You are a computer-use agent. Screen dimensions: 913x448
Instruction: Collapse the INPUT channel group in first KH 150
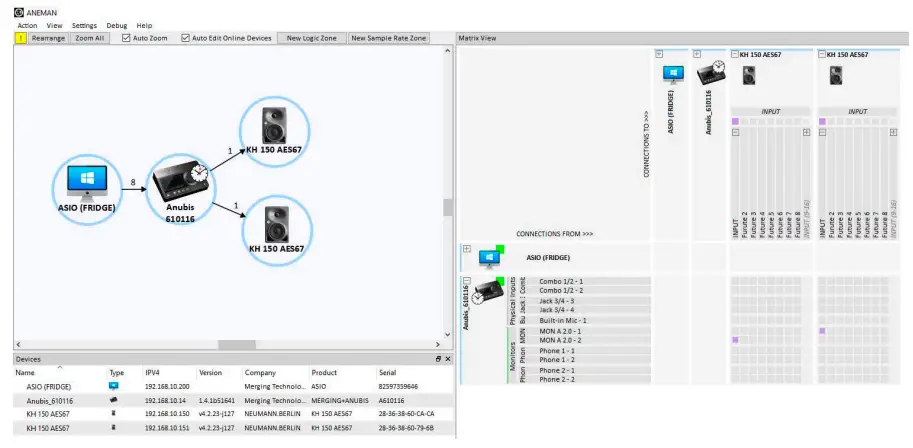(x=735, y=133)
